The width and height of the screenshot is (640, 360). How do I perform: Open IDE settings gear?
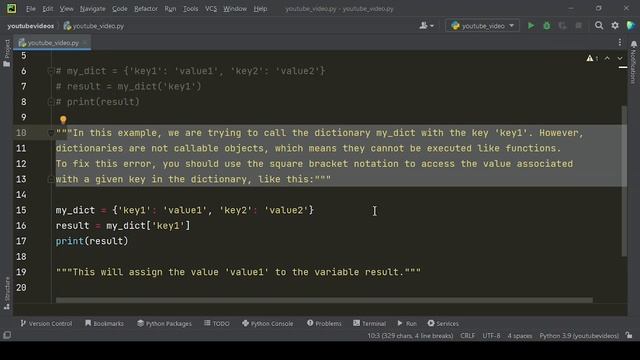[x=615, y=26]
